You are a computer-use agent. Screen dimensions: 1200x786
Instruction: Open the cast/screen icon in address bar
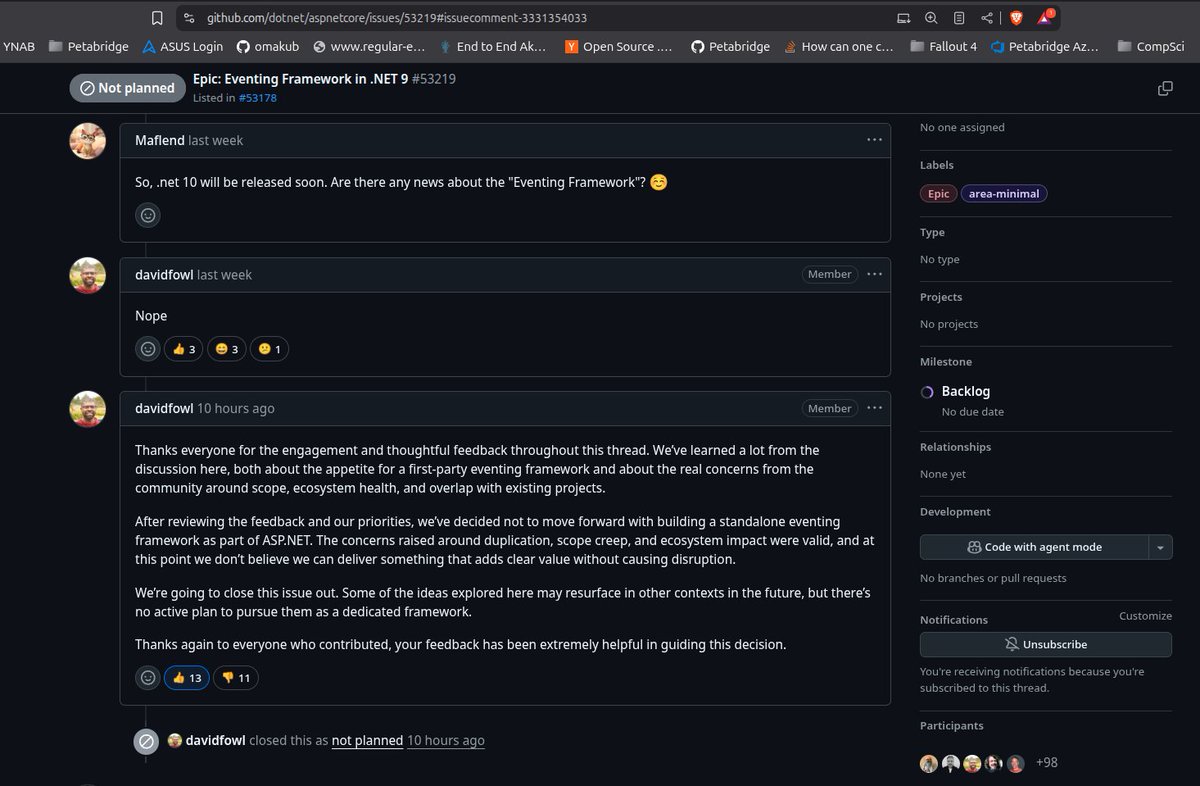(904, 18)
